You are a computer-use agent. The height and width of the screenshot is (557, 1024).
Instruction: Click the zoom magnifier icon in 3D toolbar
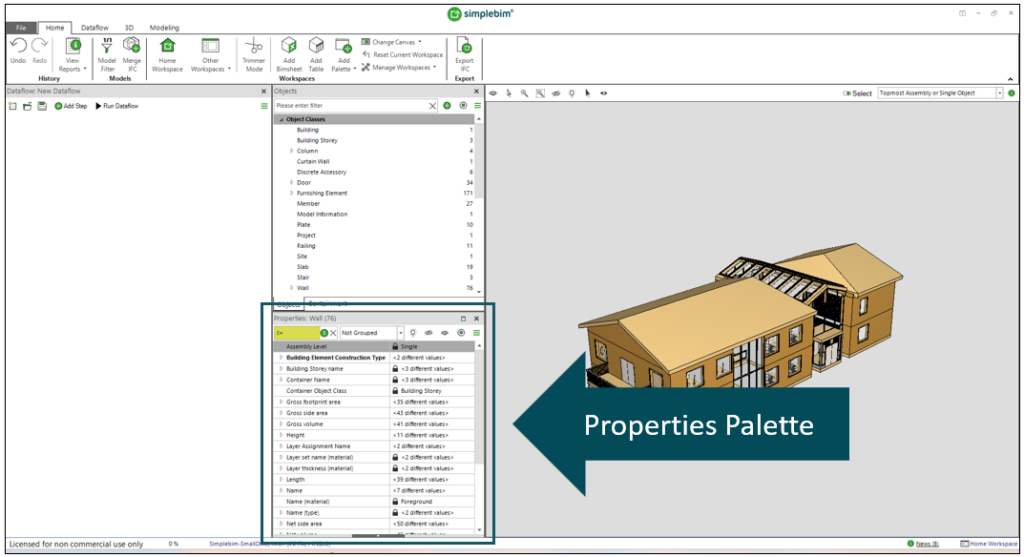click(x=524, y=93)
